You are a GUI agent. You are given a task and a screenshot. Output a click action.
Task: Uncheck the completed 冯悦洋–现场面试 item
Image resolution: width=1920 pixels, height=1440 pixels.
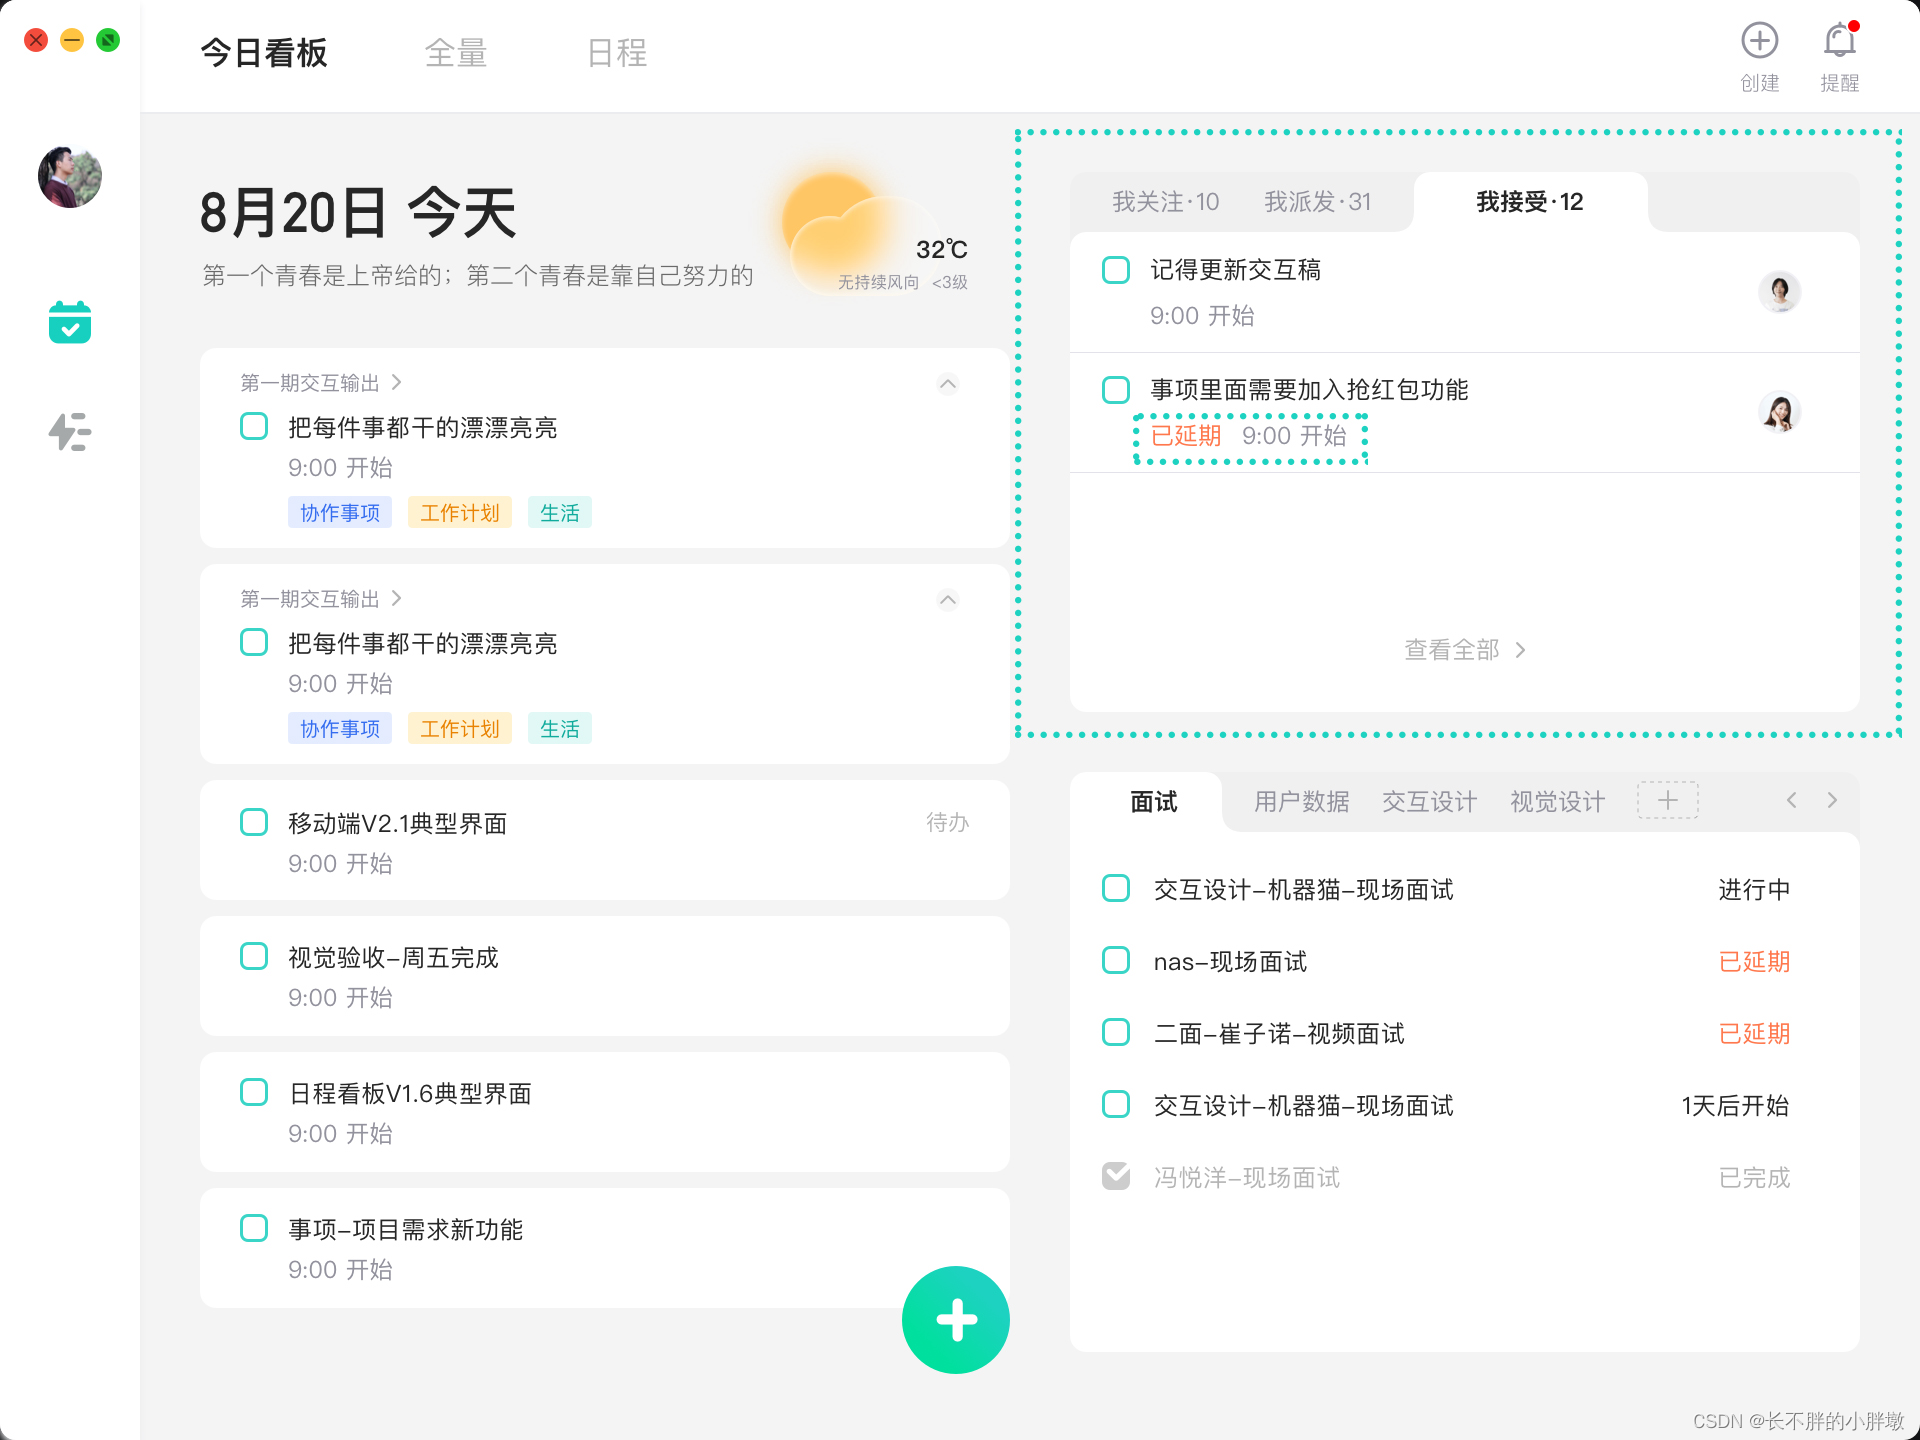1116,1176
